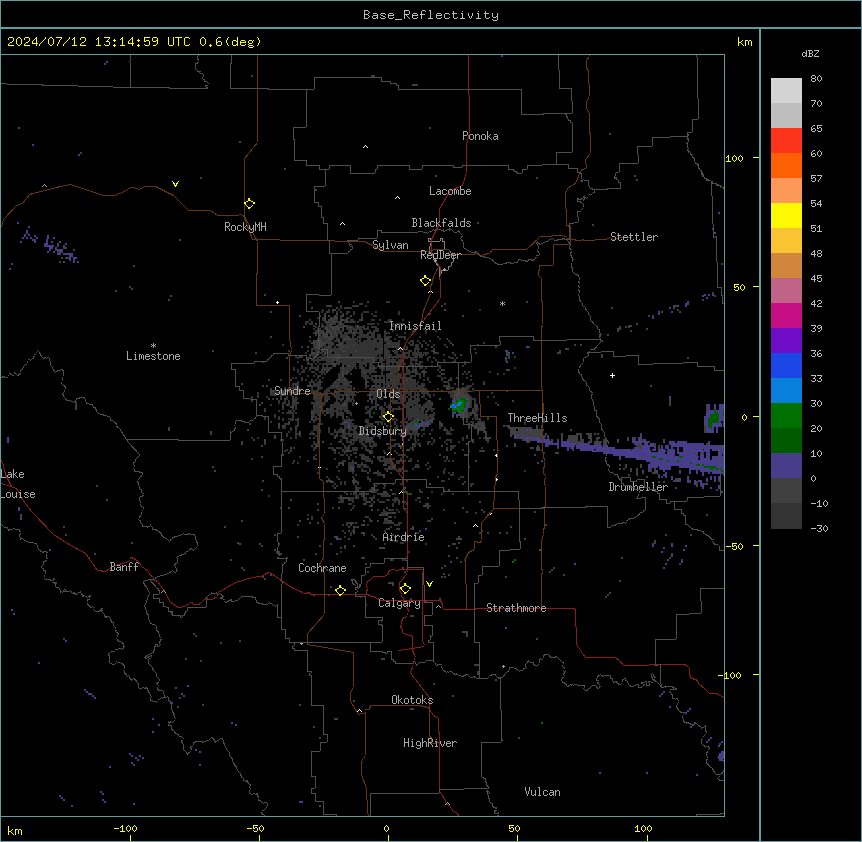Image resolution: width=862 pixels, height=842 pixels.
Task: Click the Limestone label
Action: (153, 356)
